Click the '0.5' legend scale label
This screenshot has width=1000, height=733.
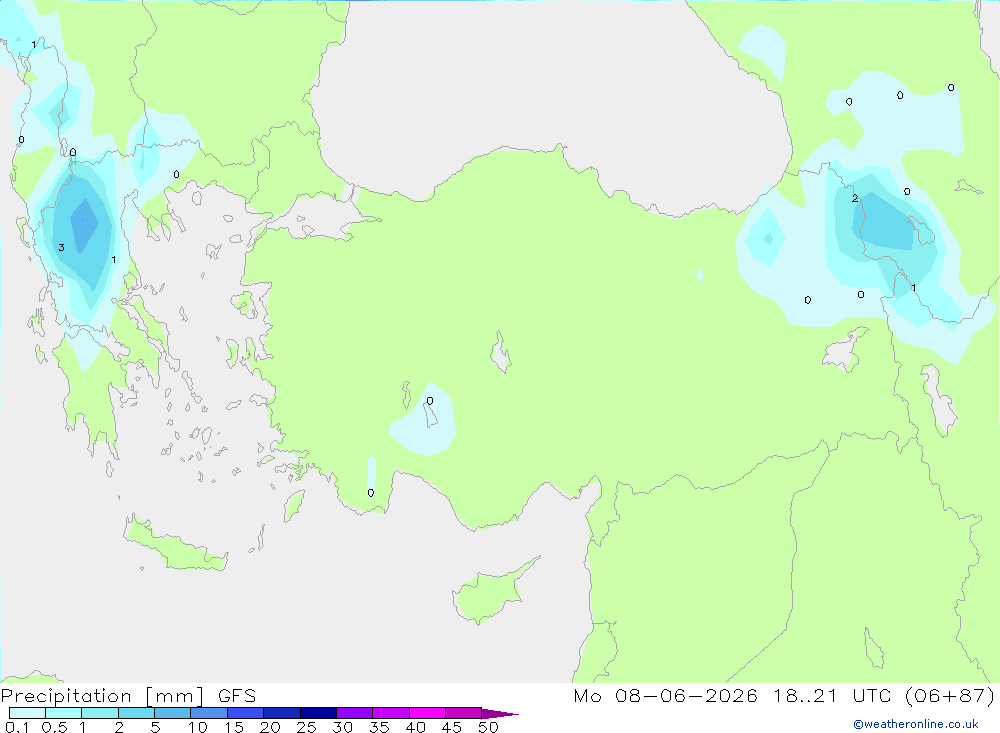(x=54, y=727)
